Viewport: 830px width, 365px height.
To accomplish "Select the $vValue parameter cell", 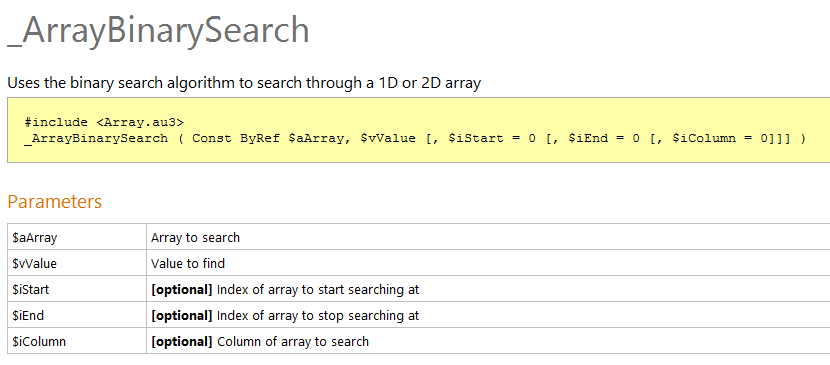I will (77, 262).
